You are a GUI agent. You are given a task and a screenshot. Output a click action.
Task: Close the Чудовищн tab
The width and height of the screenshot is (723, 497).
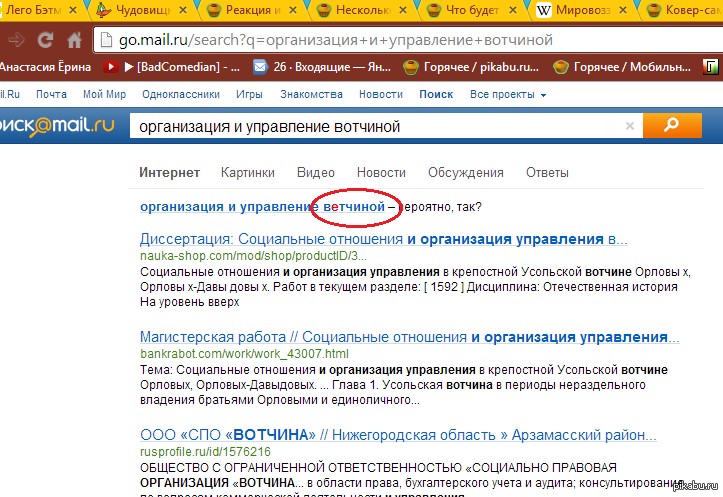183,10
